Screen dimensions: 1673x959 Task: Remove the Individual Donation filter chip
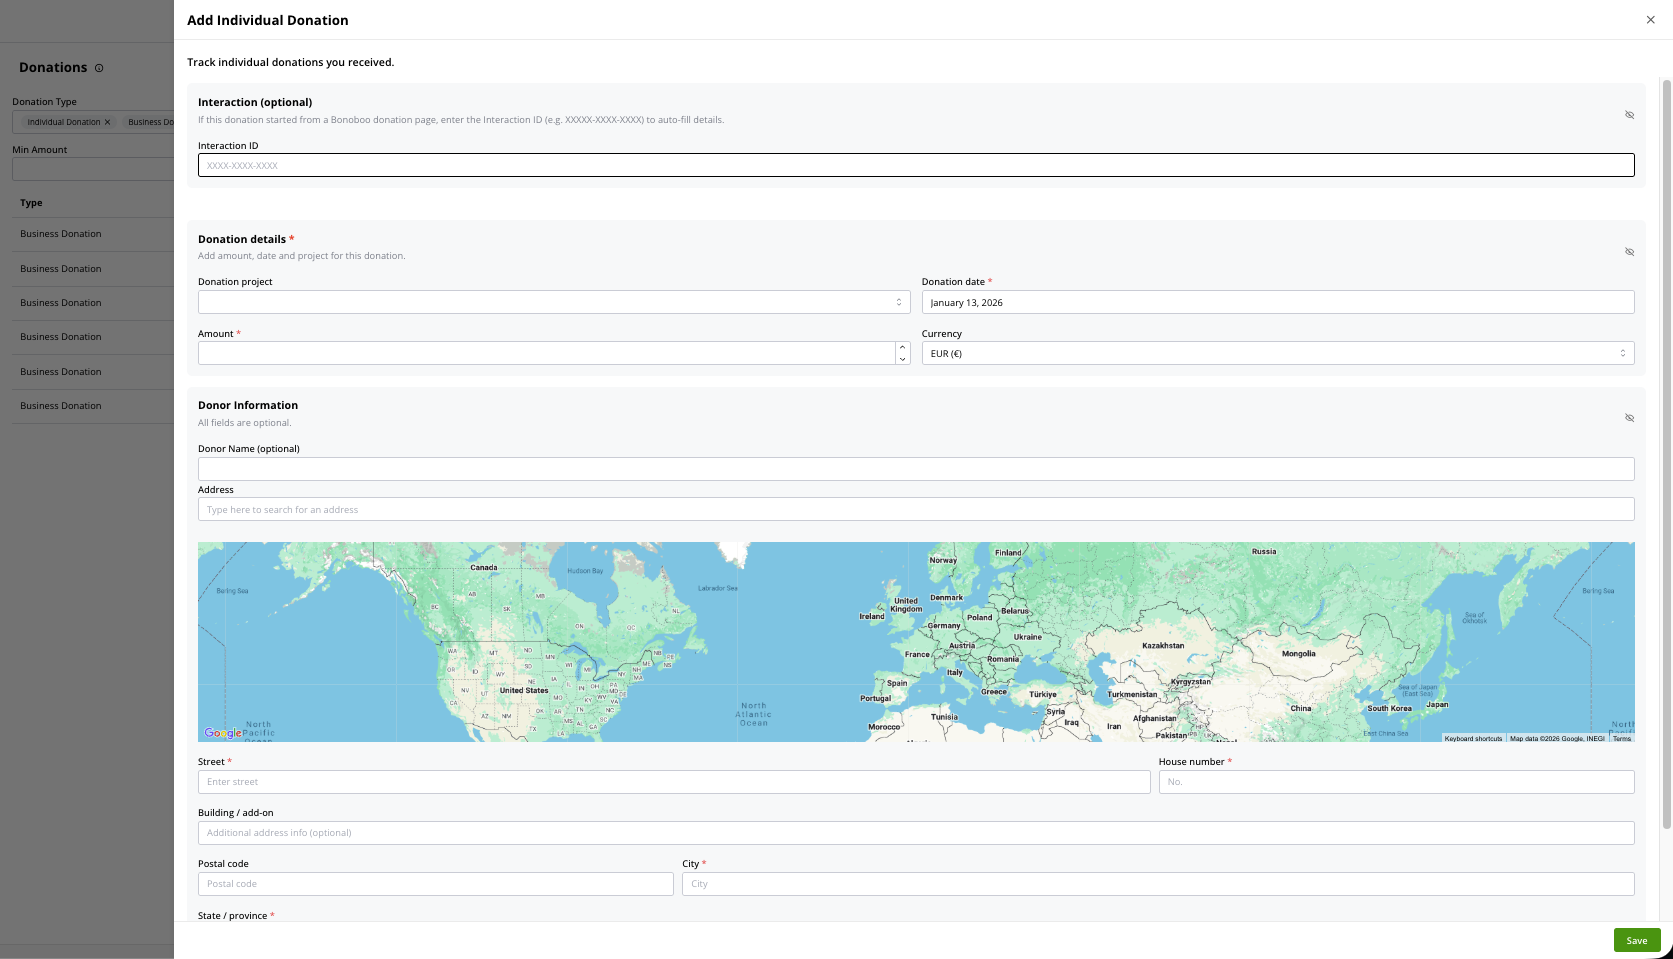pos(108,122)
